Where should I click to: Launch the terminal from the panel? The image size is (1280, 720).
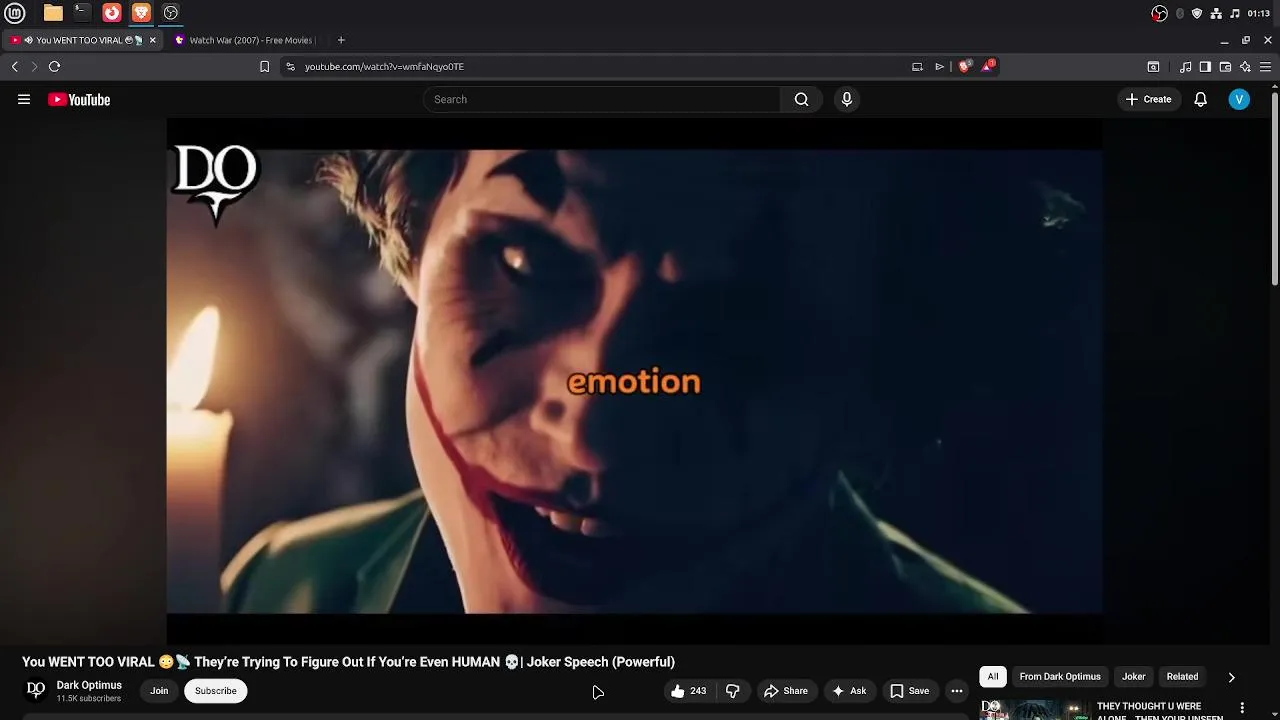point(82,13)
